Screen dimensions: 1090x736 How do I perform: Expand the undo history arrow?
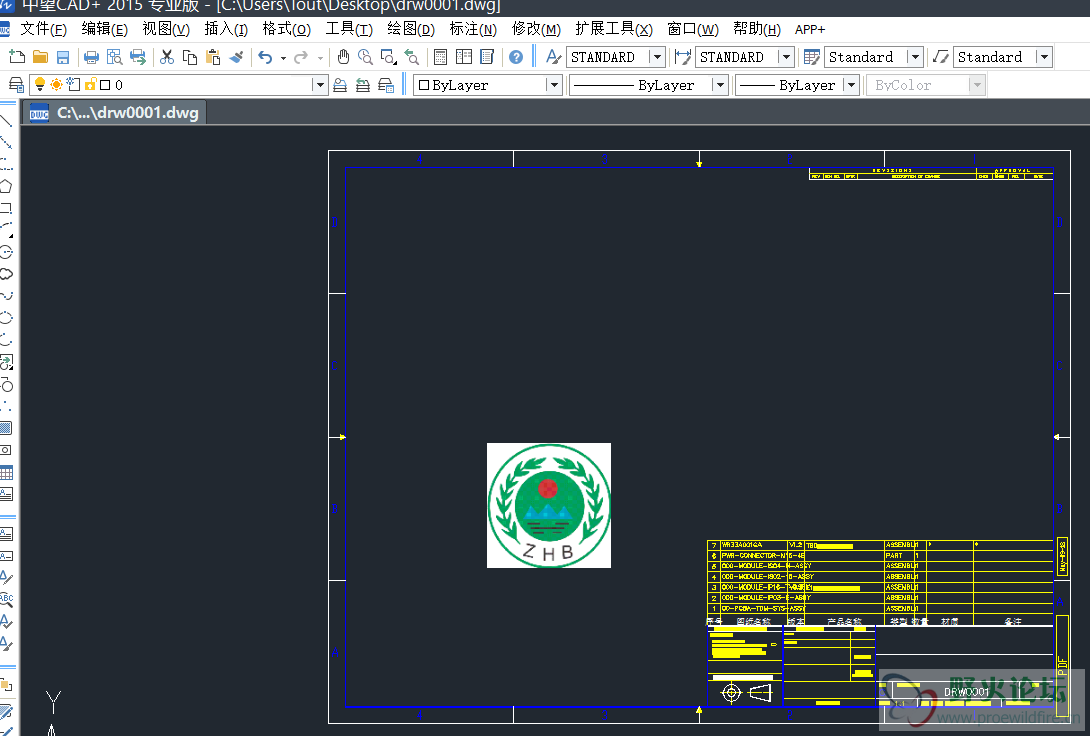point(283,58)
